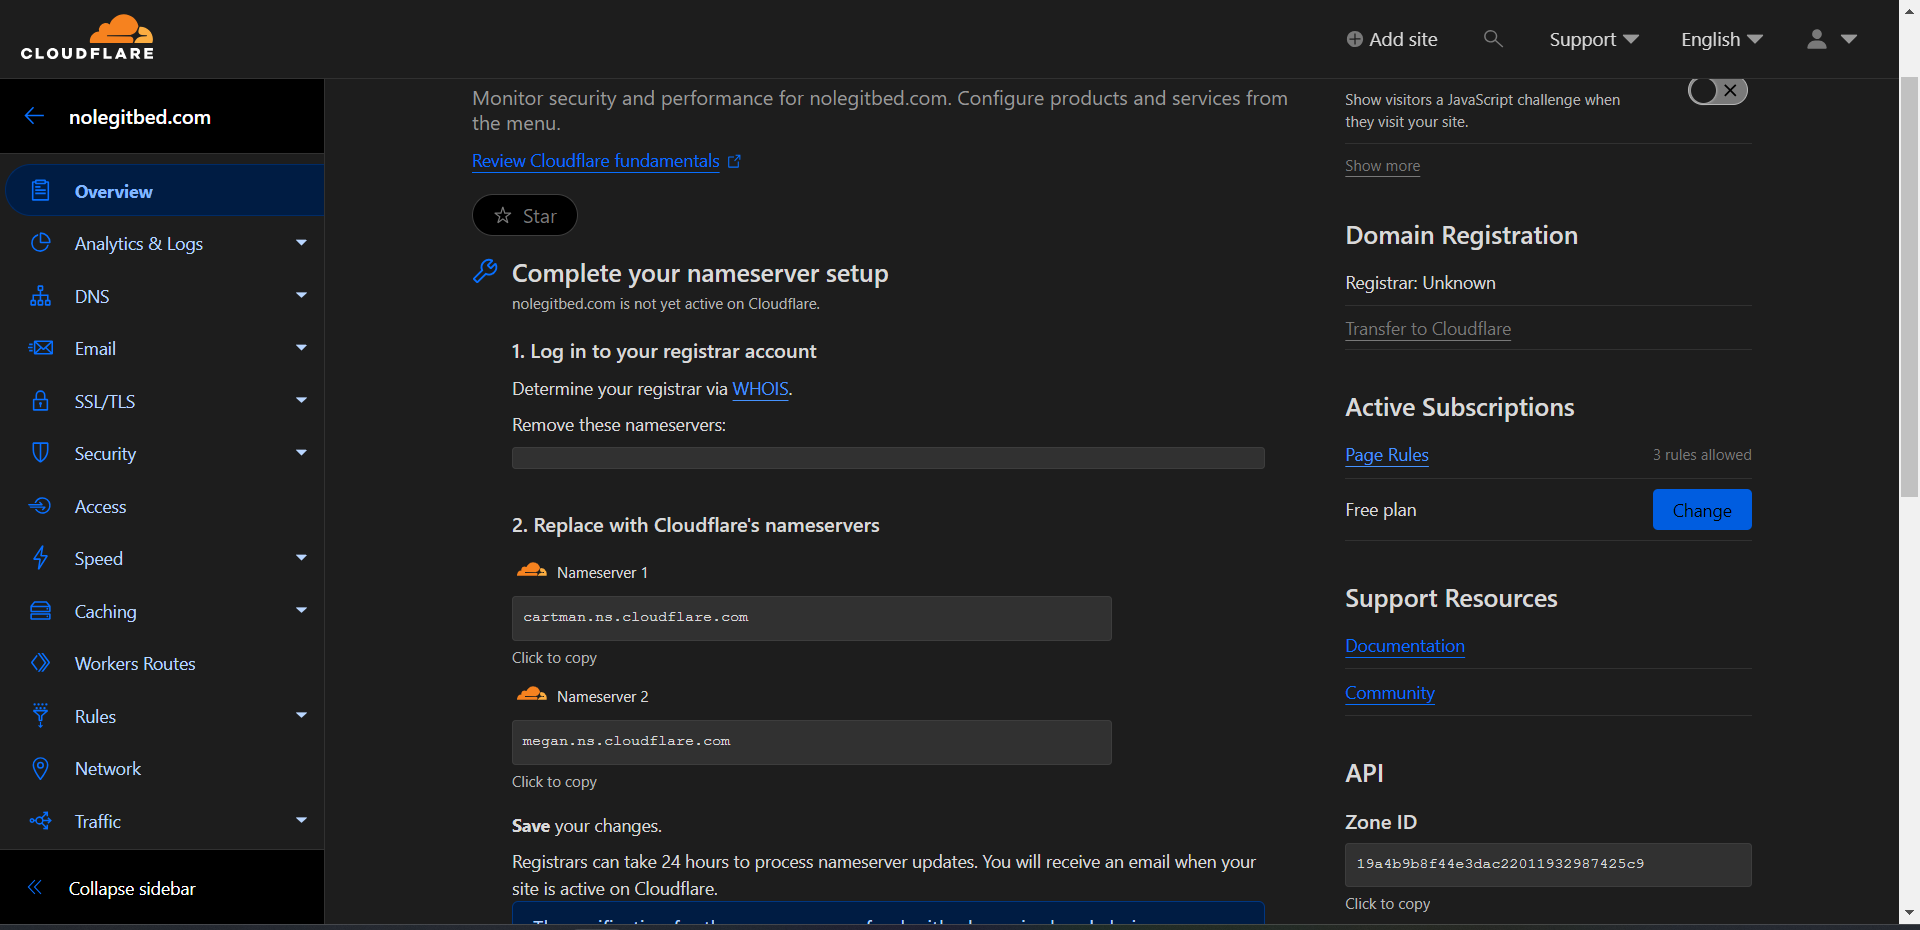Click the Workers Routes icon

coord(40,663)
